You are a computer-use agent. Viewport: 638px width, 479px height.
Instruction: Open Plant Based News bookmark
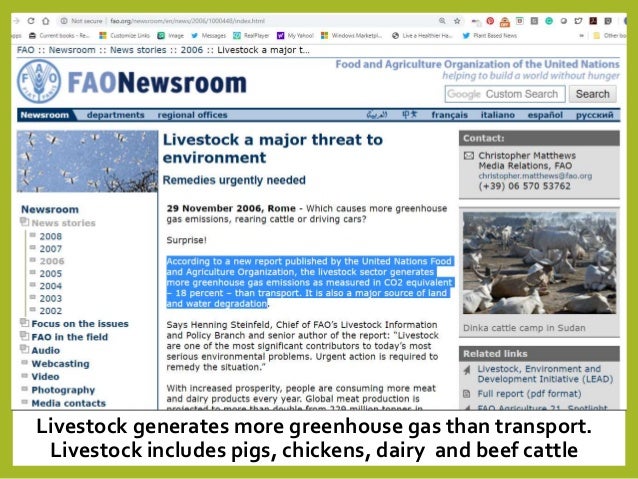click(489, 36)
